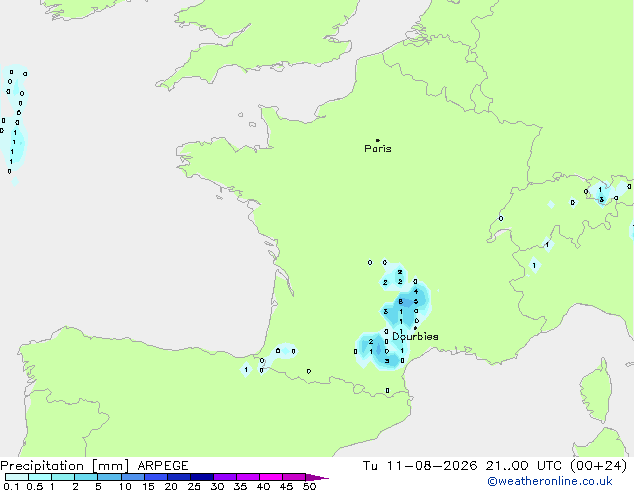Pick the 25–30 mm navy legend swatch

[202, 477]
